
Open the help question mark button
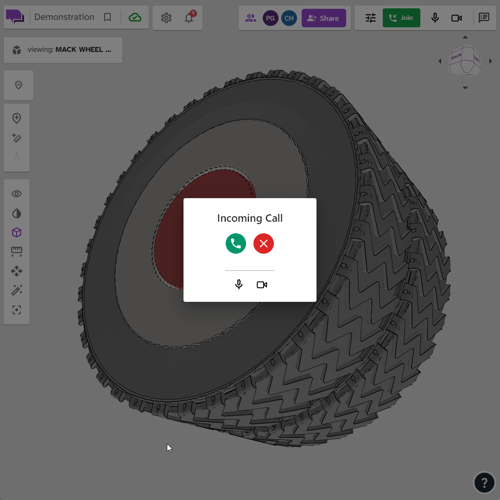pyautogui.click(x=484, y=482)
